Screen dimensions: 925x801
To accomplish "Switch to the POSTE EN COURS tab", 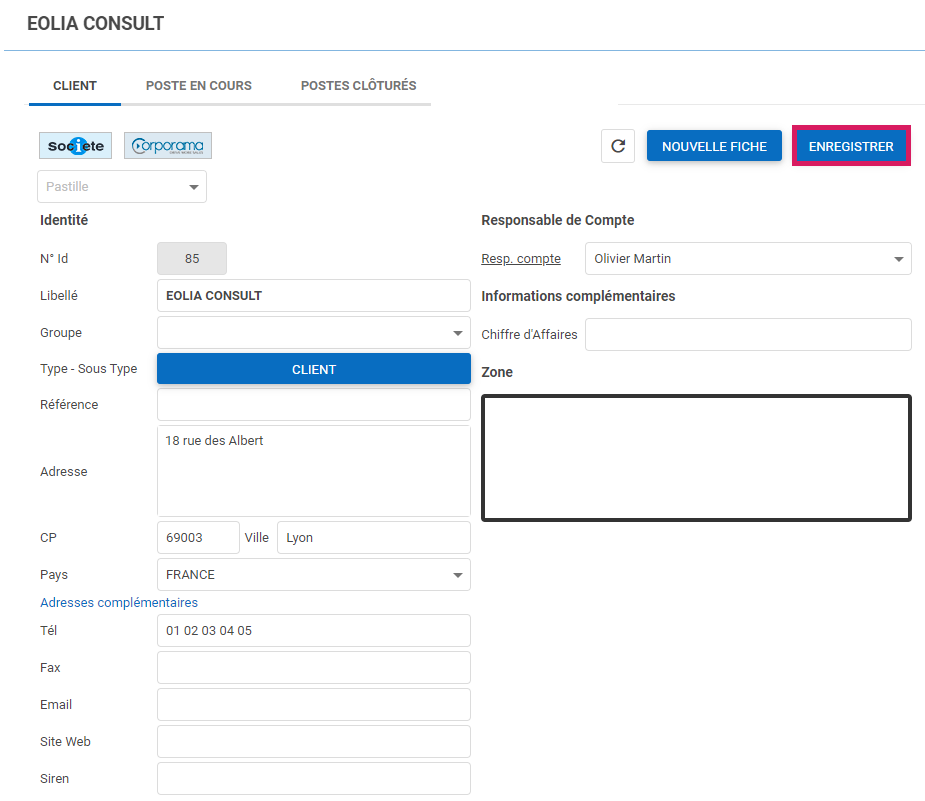I will [x=199, y=86].
